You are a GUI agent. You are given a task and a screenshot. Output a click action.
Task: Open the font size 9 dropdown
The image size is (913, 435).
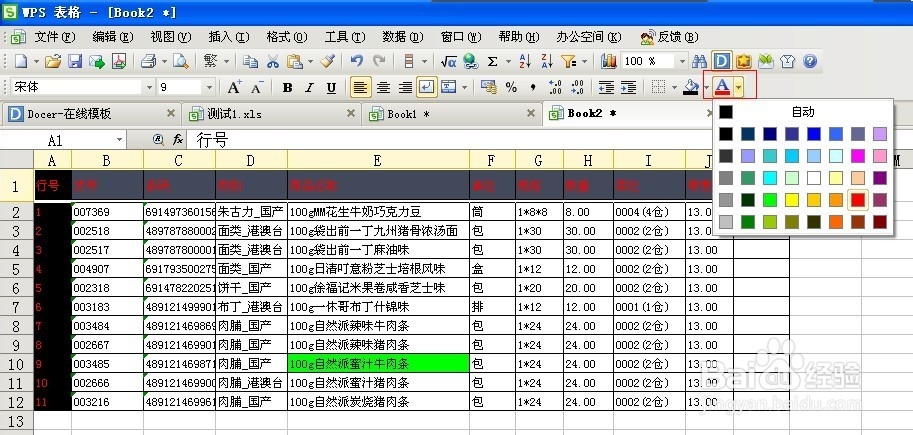click(210, 87)
